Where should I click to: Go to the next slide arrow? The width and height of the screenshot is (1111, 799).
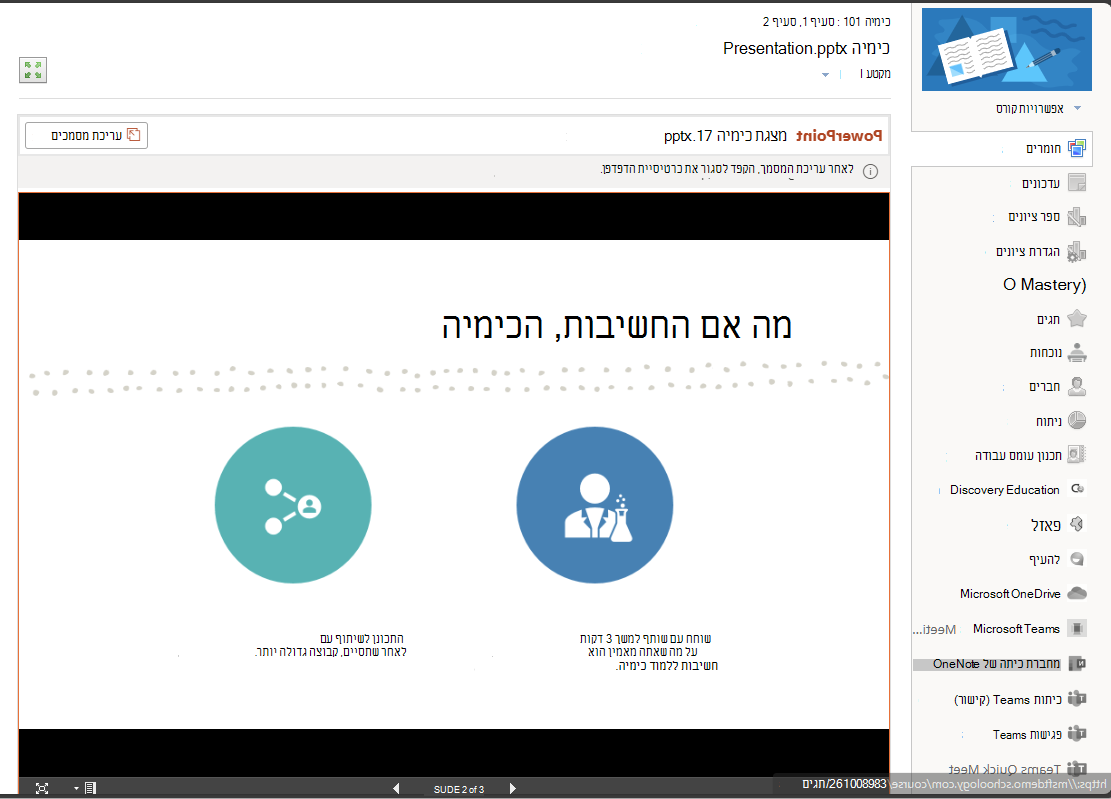512,788
